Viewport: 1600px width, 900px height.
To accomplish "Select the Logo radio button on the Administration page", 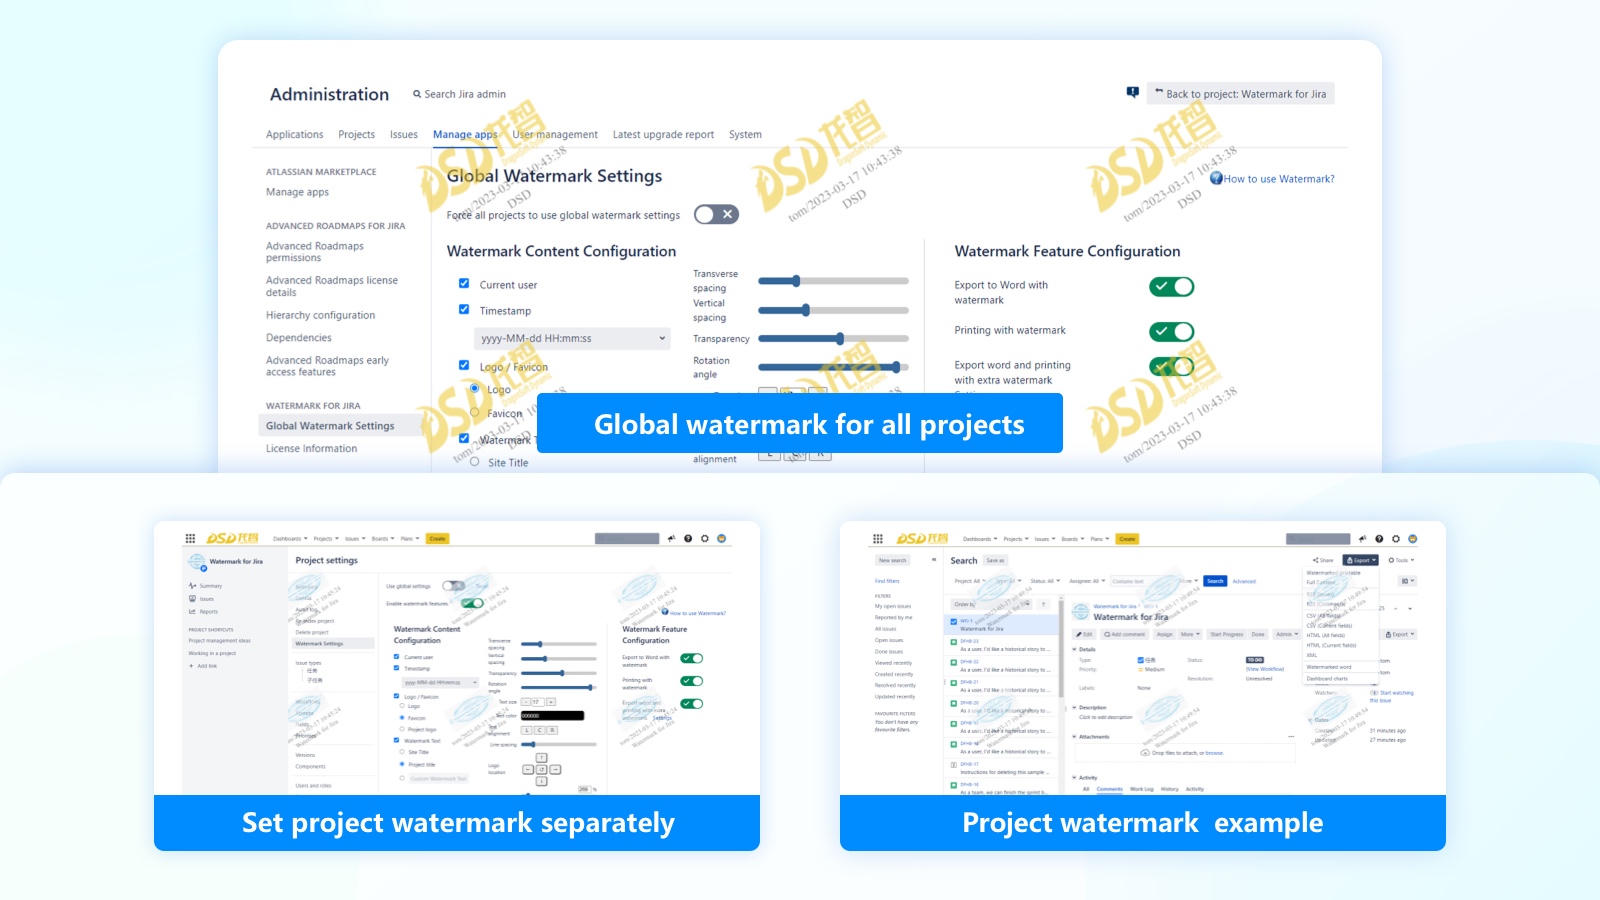I will tap(474, 388).
